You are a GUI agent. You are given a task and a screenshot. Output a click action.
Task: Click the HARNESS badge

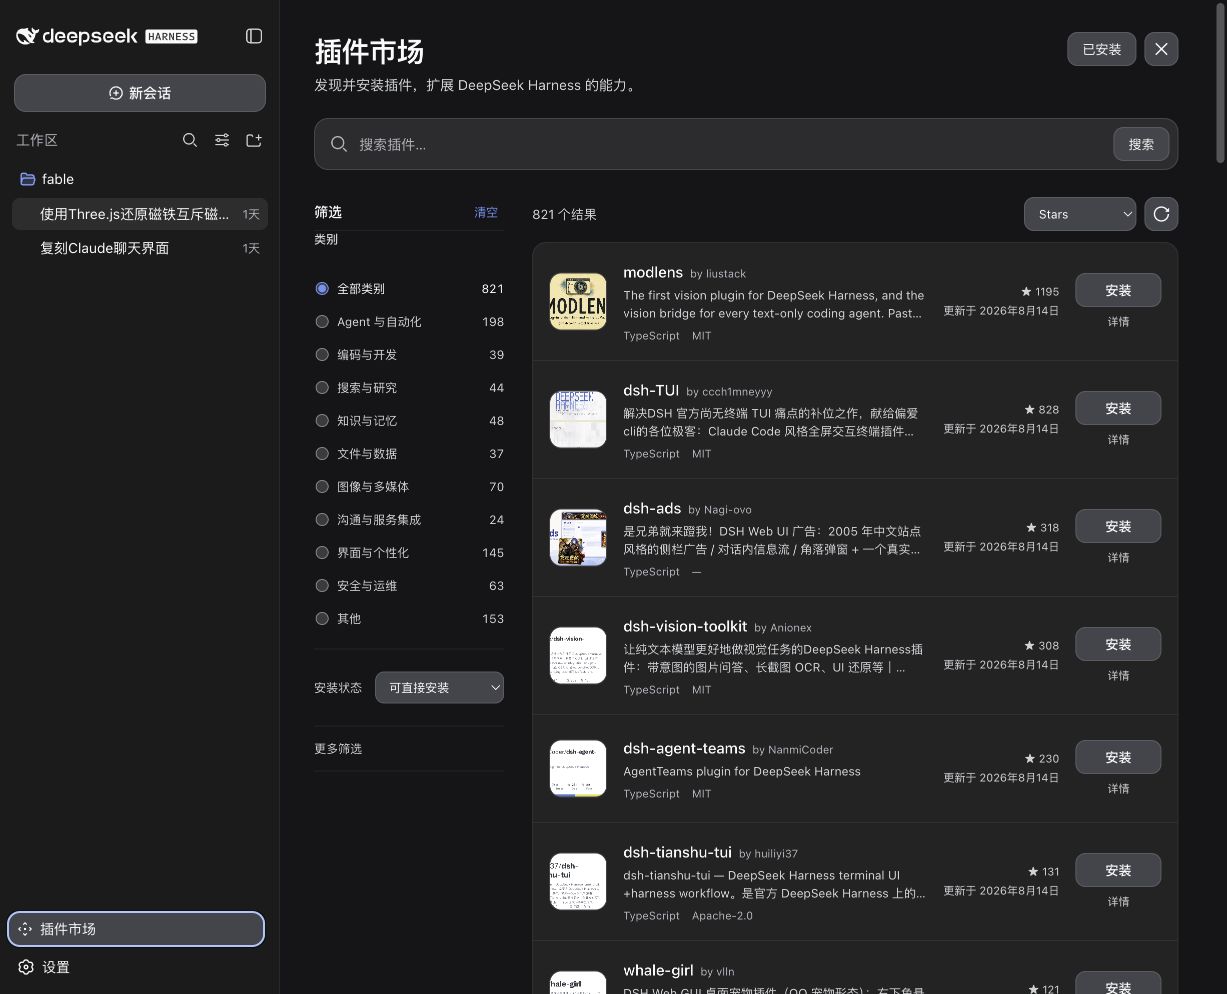point(172,36)
